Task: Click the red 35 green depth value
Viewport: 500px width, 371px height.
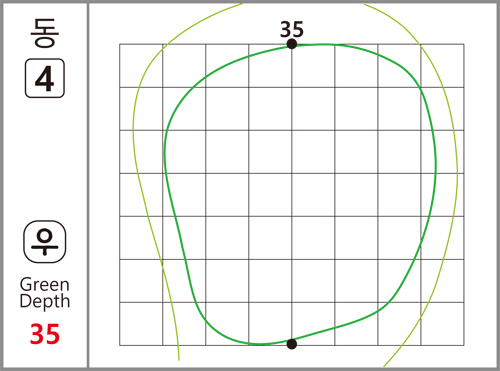Action: (45, 334)
